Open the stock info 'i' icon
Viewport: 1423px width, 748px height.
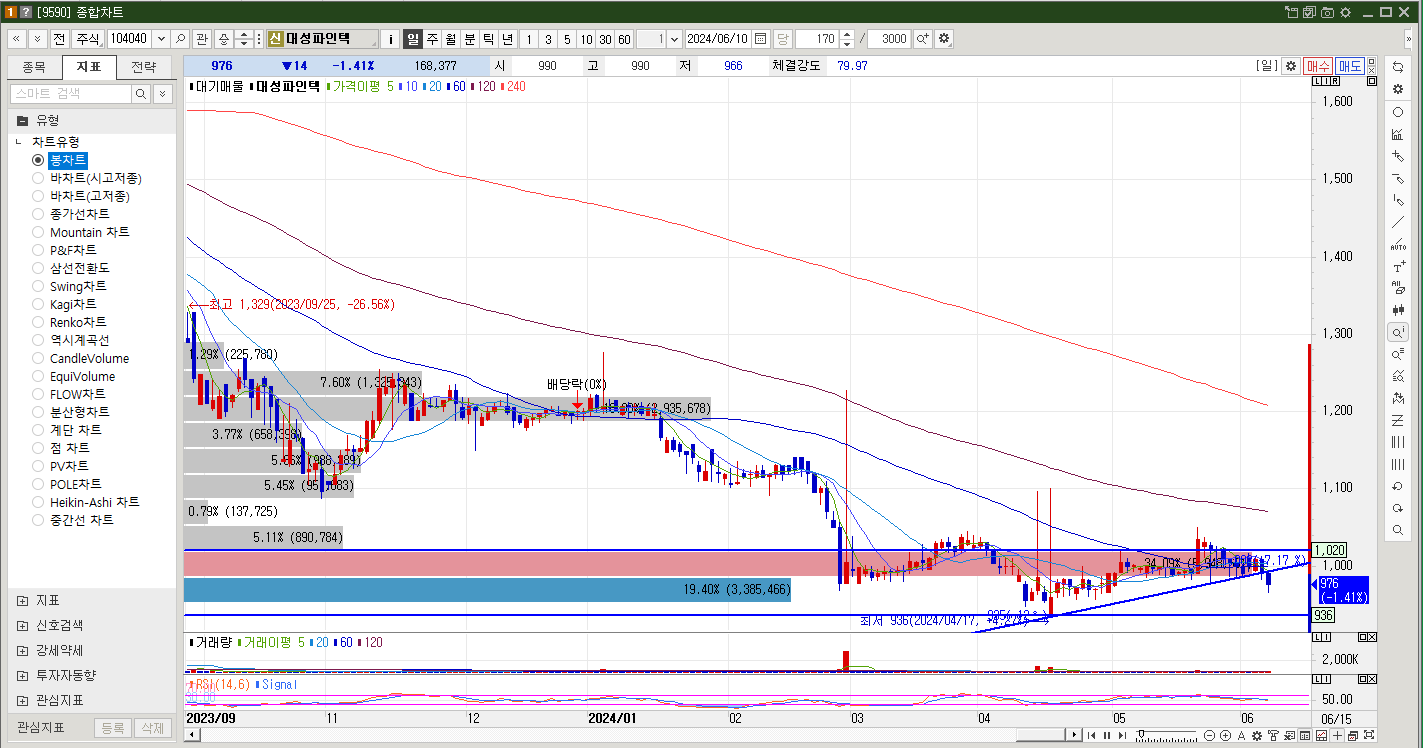(390, 39)
